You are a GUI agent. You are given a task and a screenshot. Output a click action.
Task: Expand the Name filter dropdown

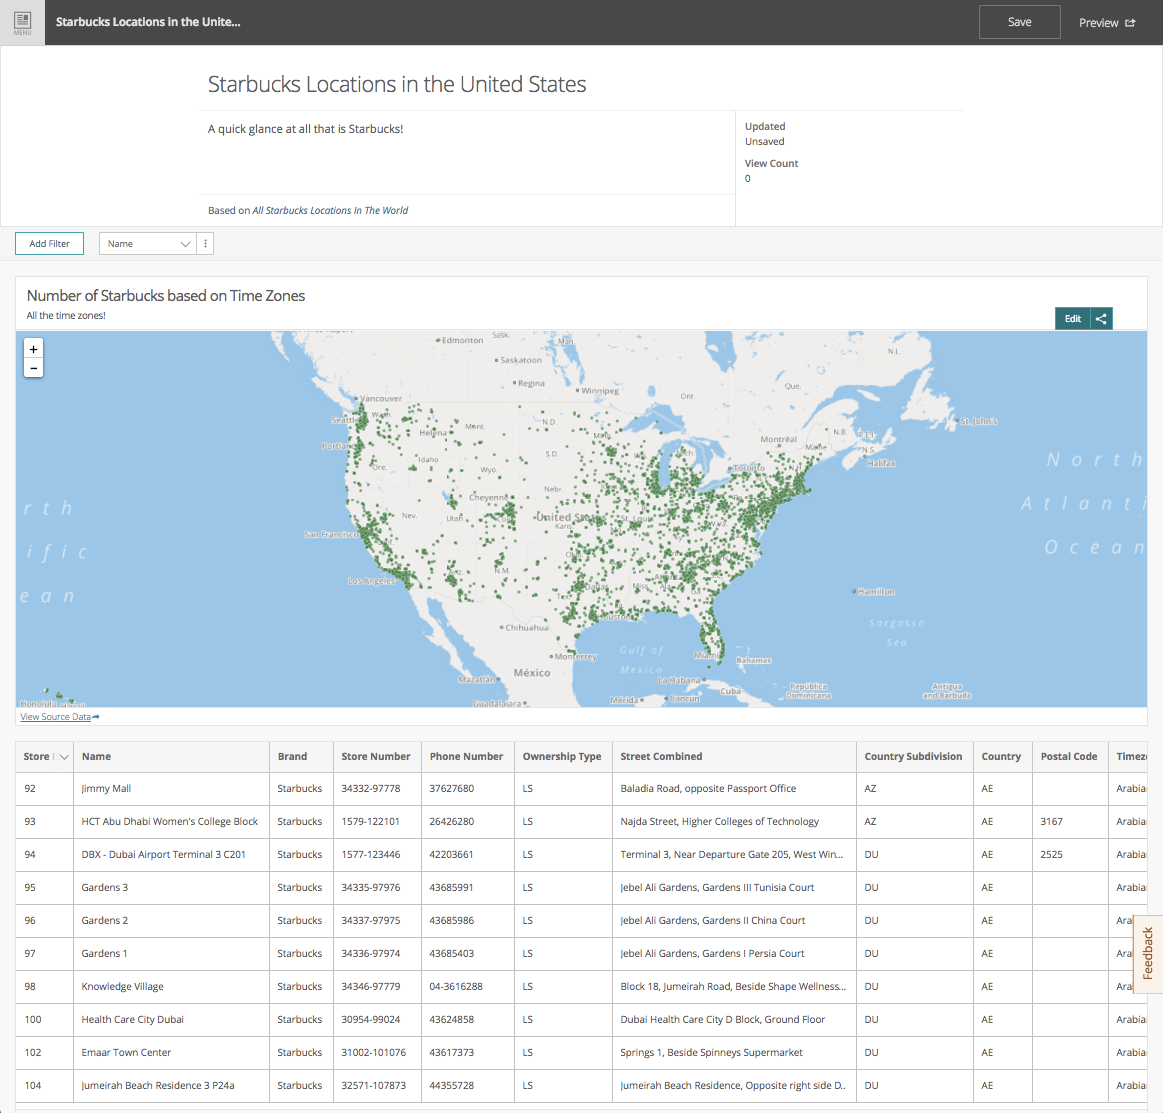[148, 243]
